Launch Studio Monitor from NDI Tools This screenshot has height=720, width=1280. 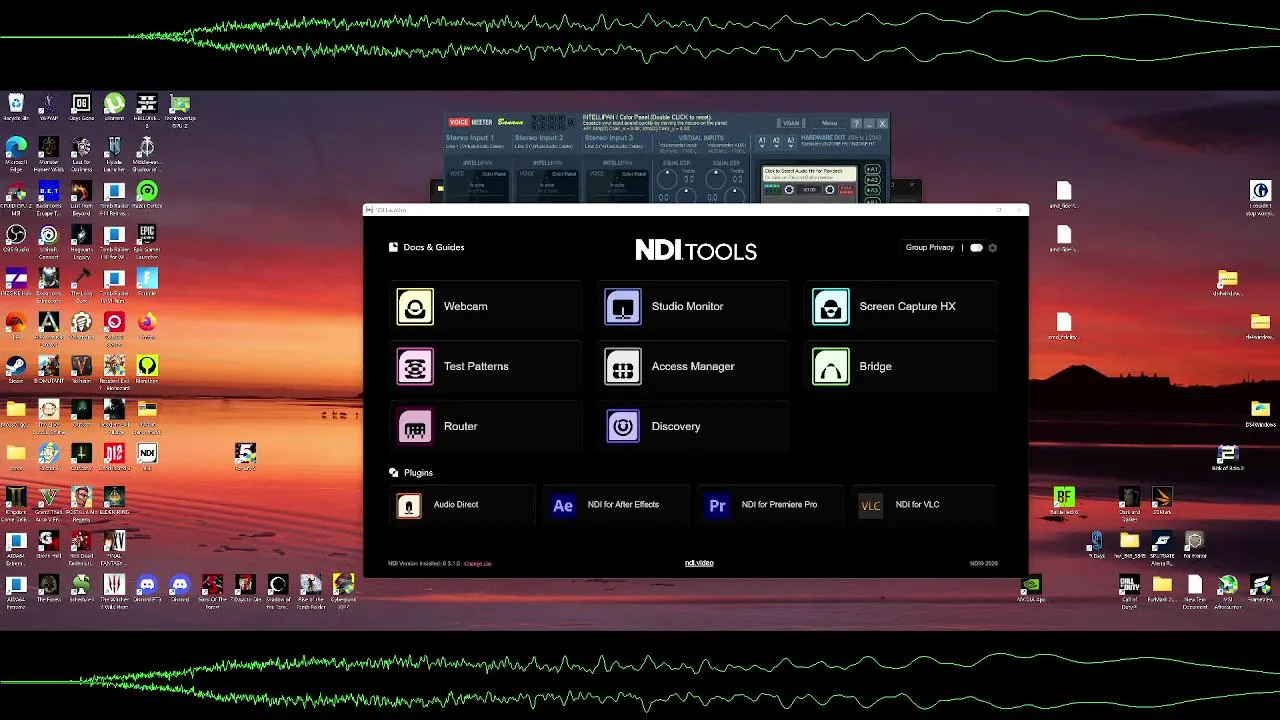(694, 306)
